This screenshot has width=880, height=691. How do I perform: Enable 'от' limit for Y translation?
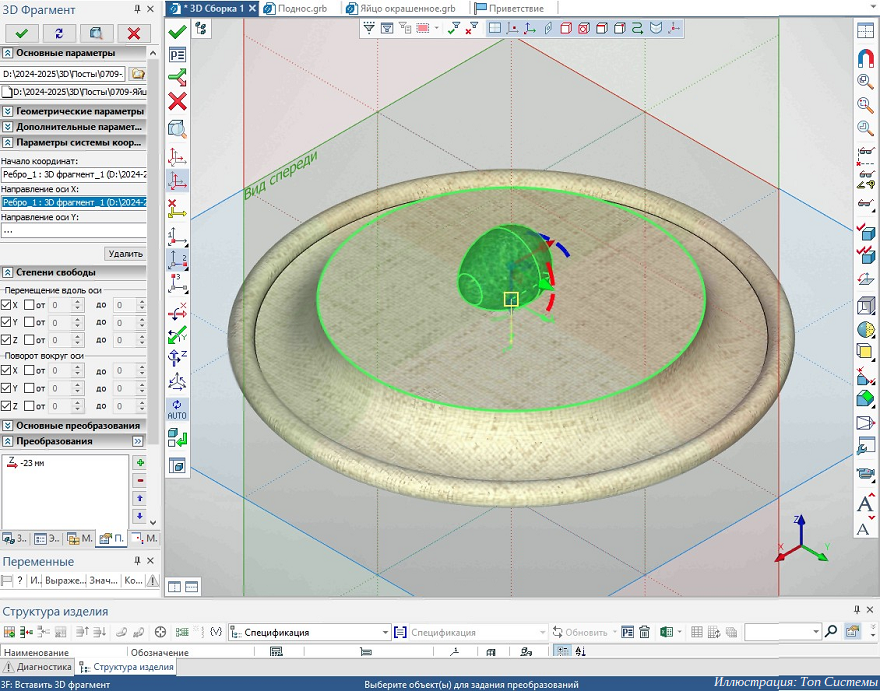pos(29,323)
